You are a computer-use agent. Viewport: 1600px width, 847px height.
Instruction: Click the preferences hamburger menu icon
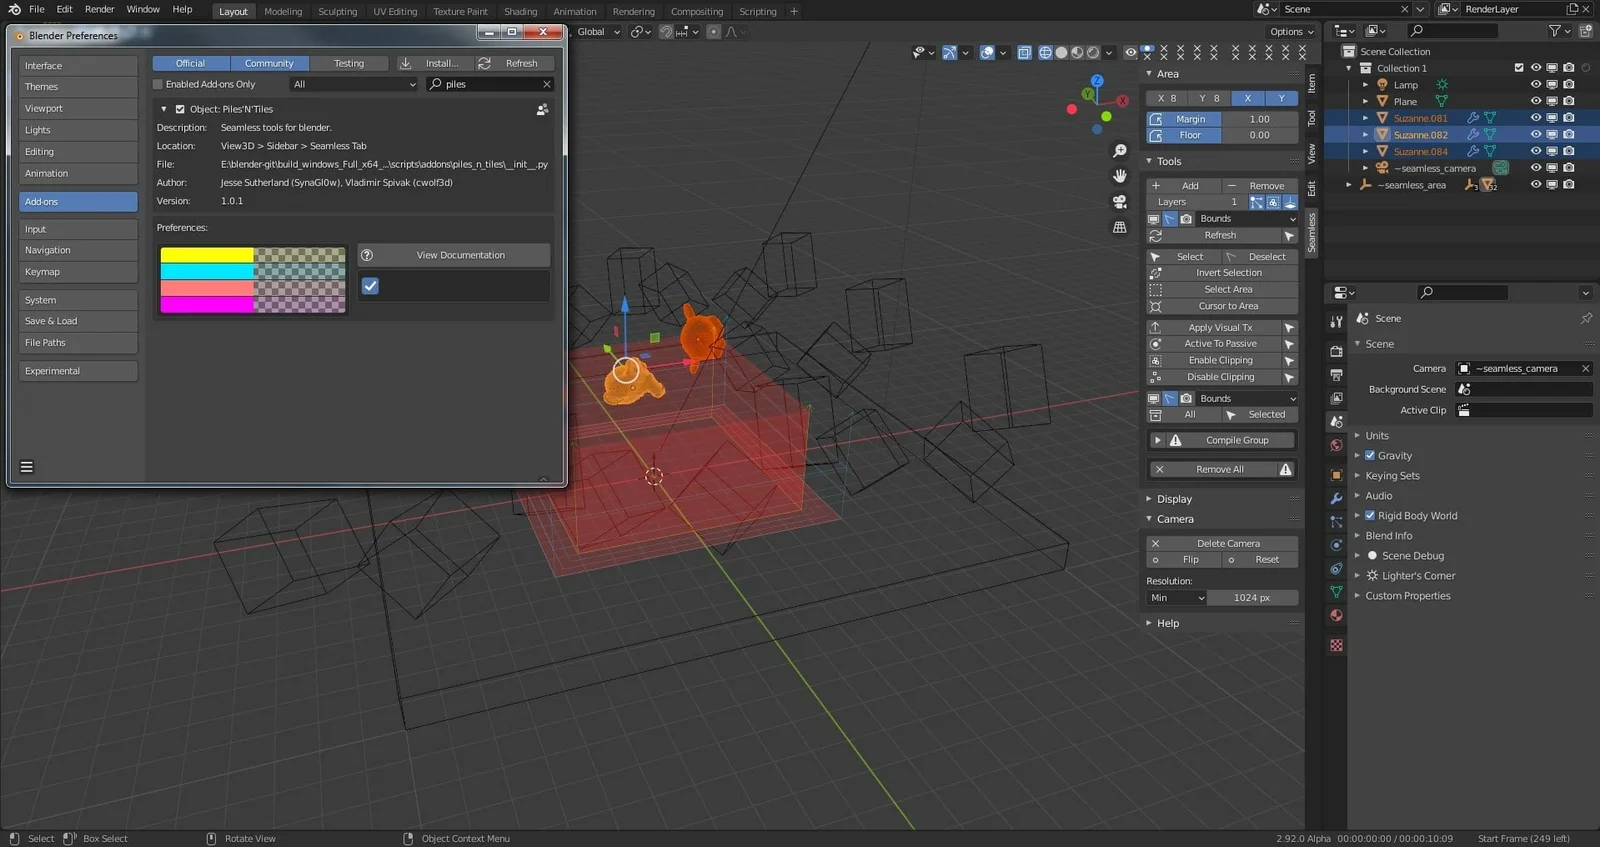click(x=27, y=466)
